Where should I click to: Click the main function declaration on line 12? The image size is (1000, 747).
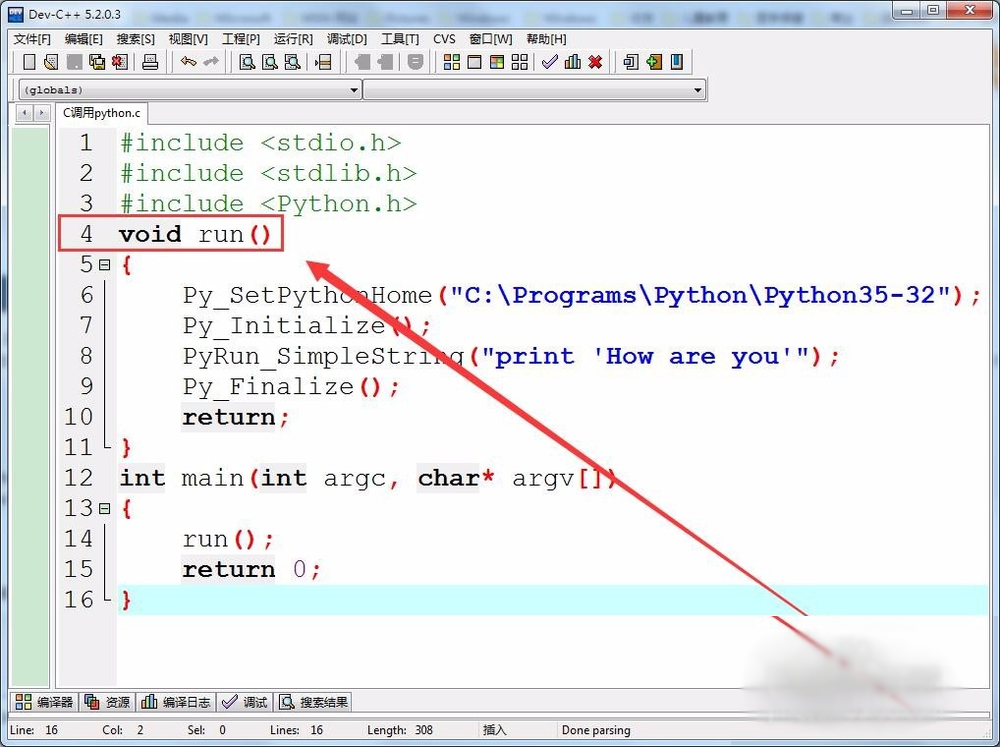click(368, 478)
